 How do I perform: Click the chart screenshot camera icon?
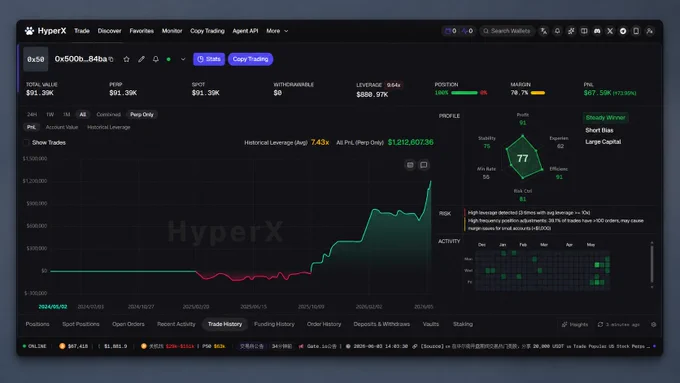click(410, 164)
